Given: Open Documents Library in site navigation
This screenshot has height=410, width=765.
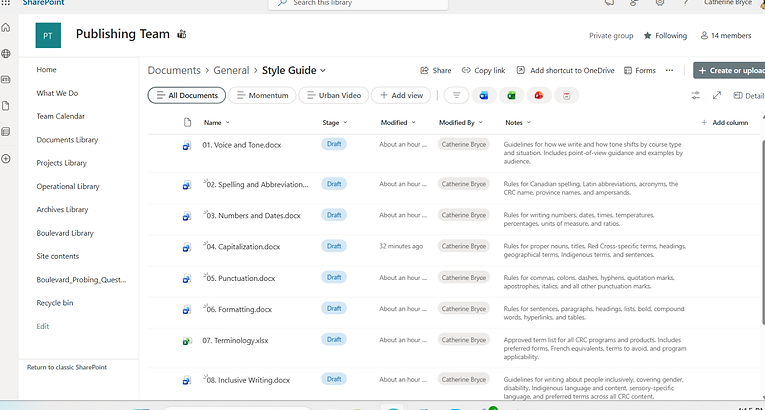Looking at the screenshot, I should (x=67, y=140).
